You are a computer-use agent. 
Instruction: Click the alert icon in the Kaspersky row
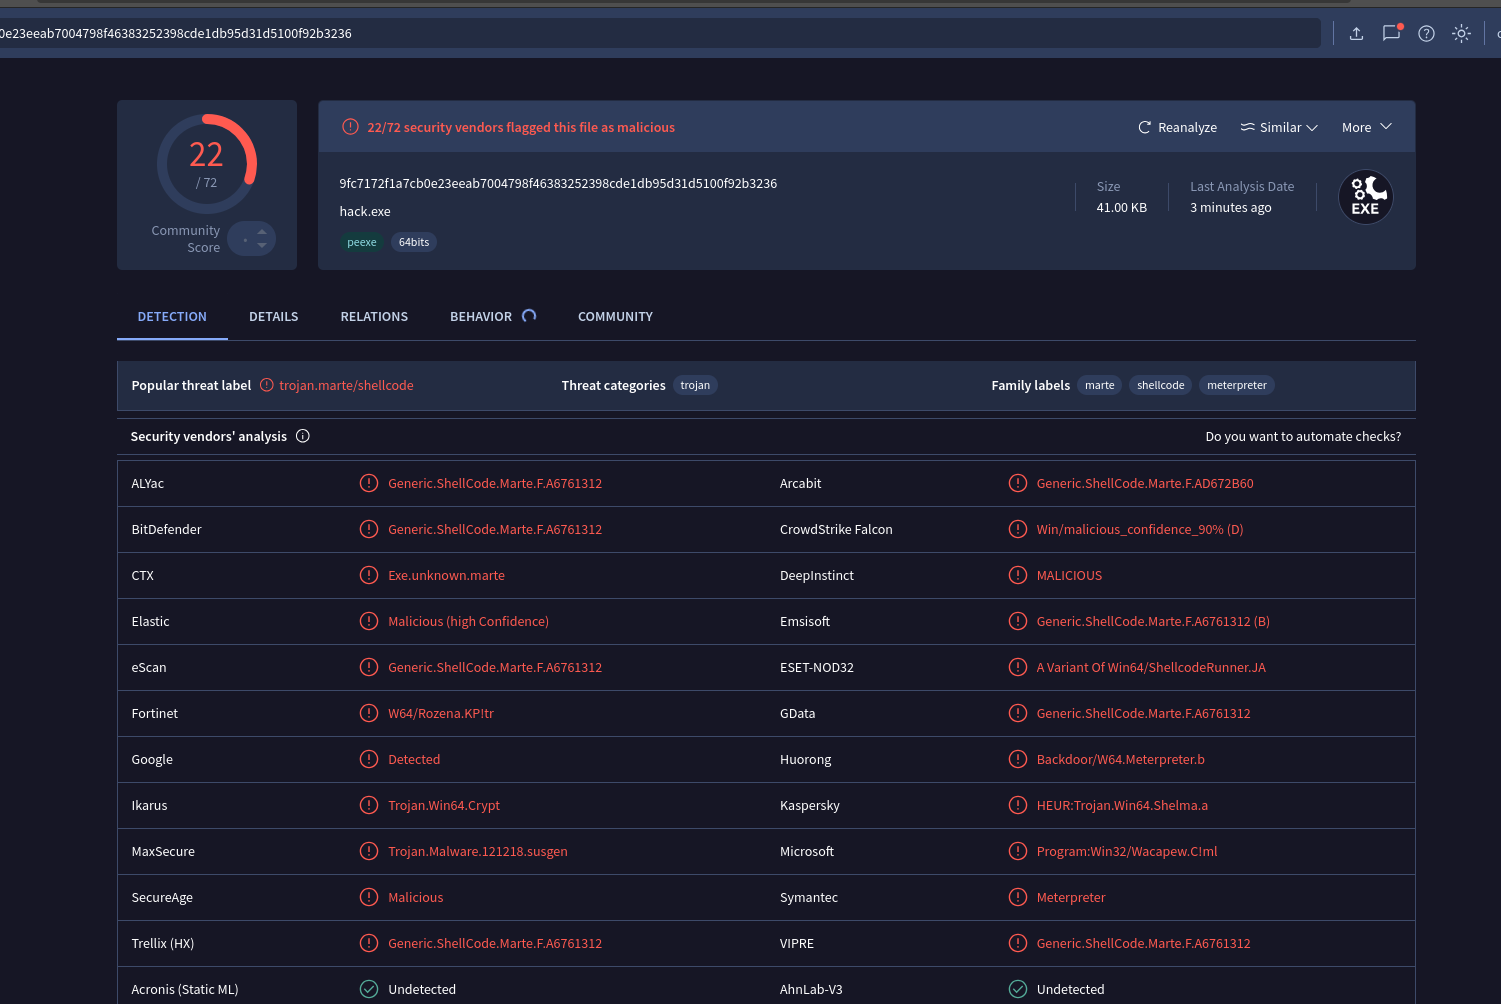pos(1018,805)
